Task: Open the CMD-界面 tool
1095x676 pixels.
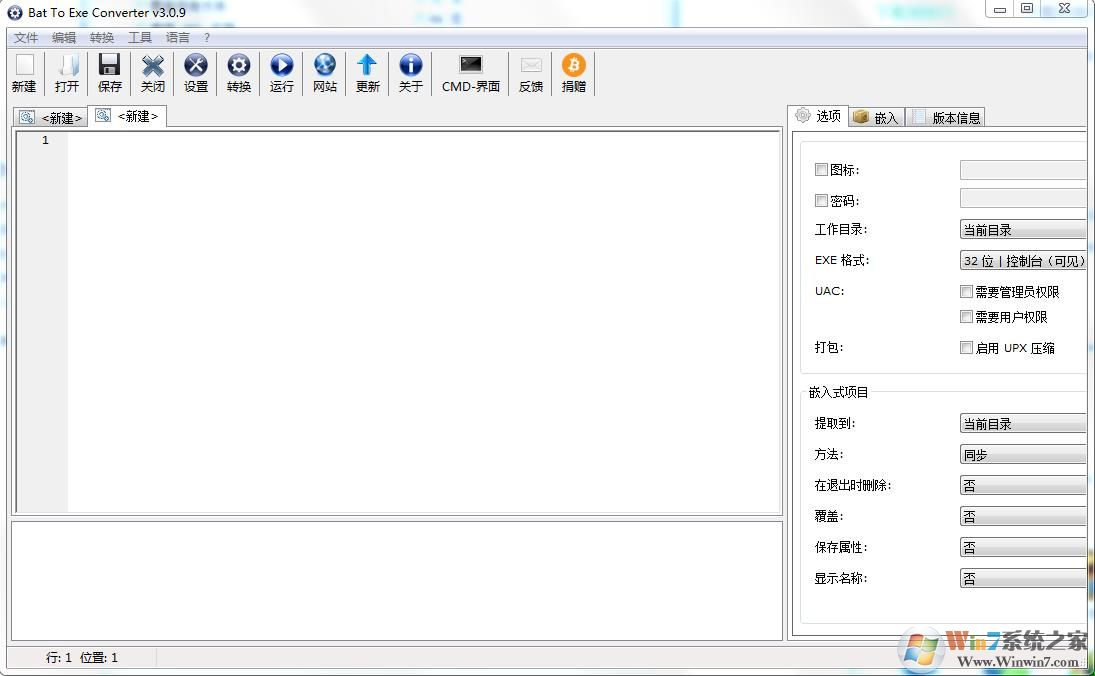Action: (469, 72)
